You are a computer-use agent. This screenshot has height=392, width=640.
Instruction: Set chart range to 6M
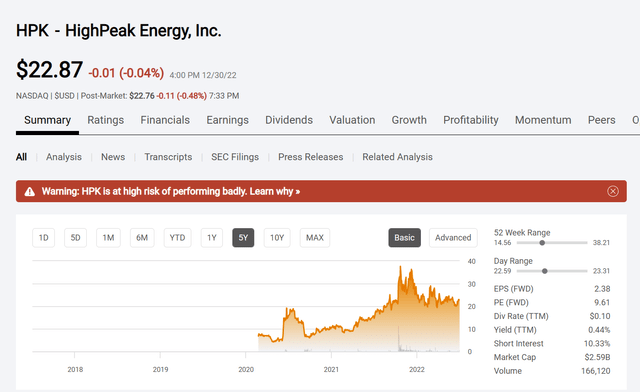click(142, 238)
